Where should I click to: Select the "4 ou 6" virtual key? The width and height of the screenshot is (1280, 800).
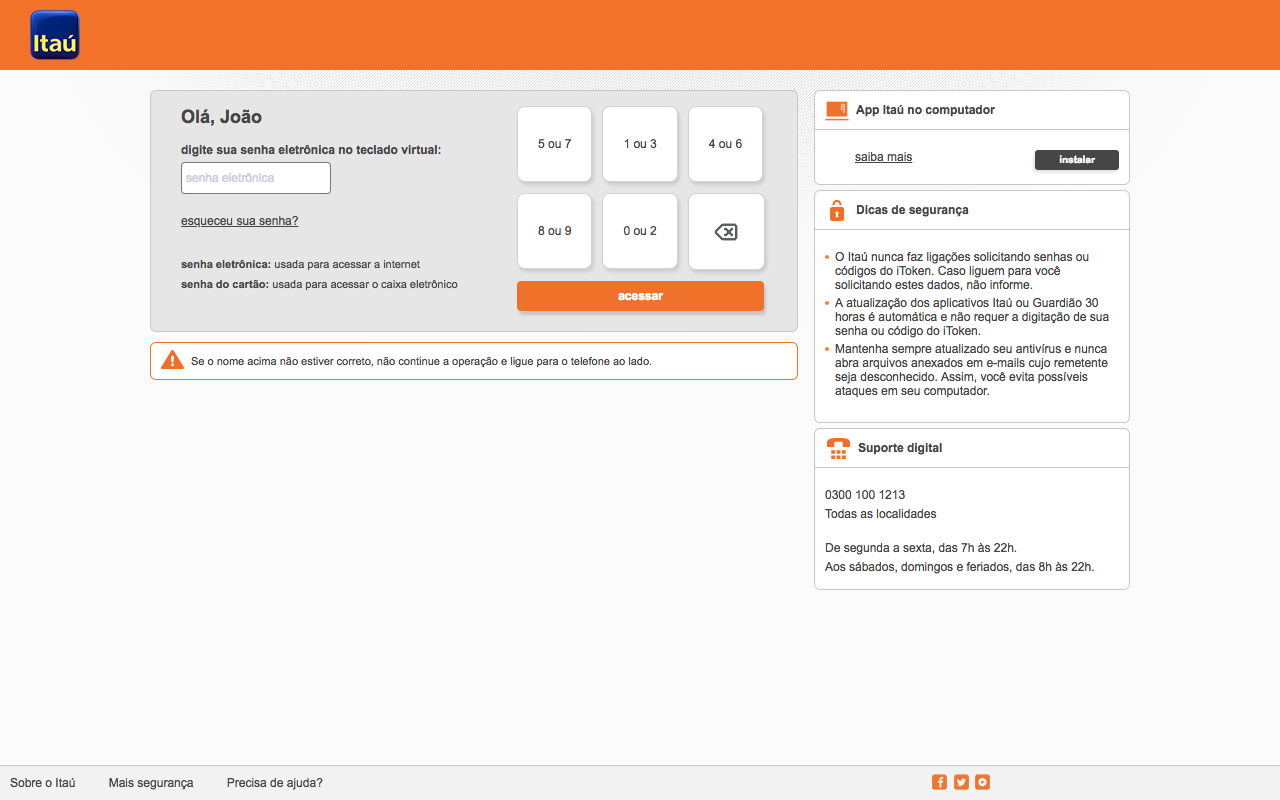click(x=726, y=144)
